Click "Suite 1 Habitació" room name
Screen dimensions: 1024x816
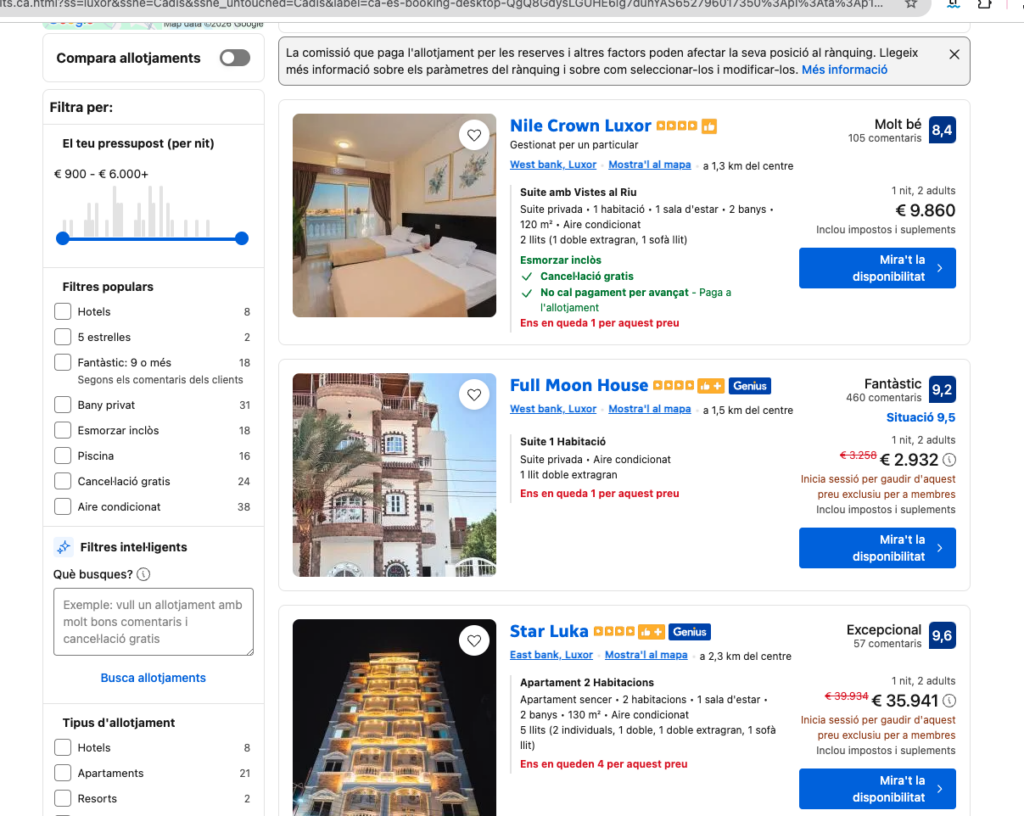click(562, 442)
